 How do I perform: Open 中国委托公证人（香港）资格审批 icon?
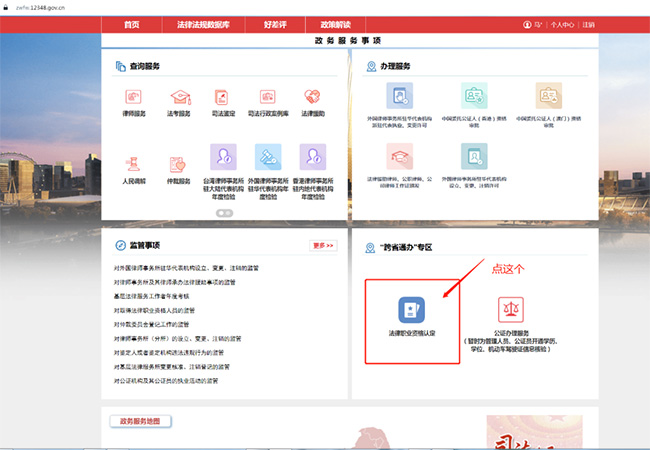pyautogui.click(x=474, y=96)
